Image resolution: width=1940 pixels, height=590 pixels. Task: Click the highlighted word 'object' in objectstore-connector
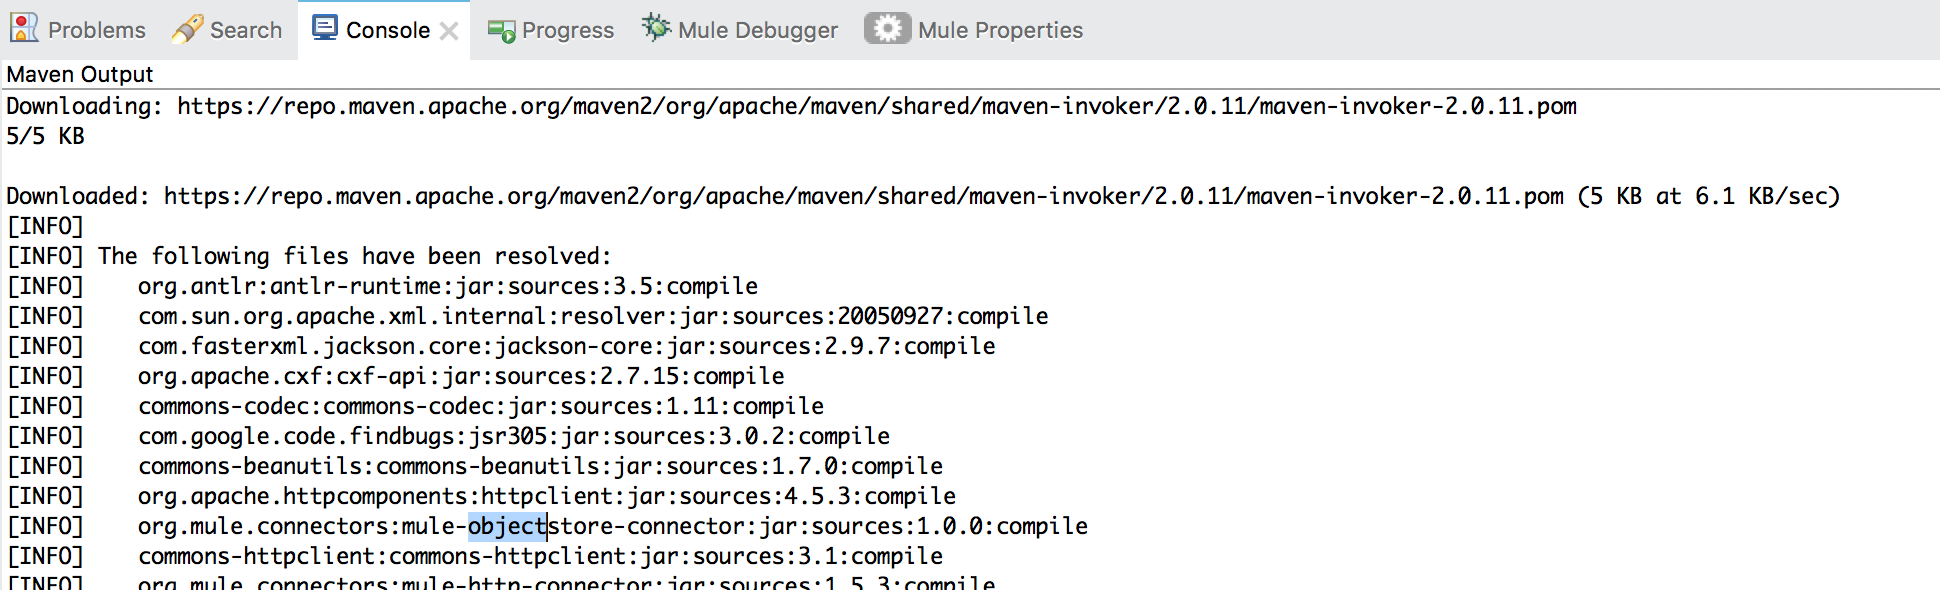tap(507, 526)
